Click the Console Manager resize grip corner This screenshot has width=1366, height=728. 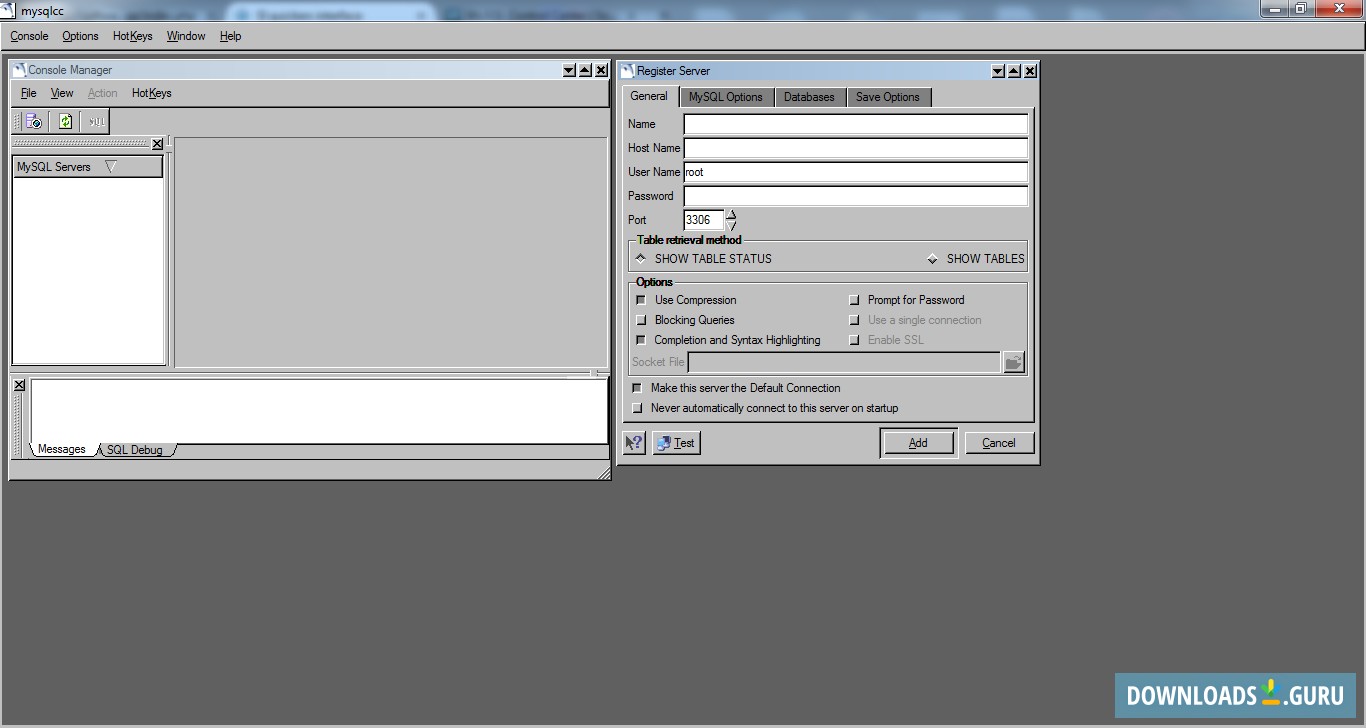pyautogui.click(x=603, y=472)
